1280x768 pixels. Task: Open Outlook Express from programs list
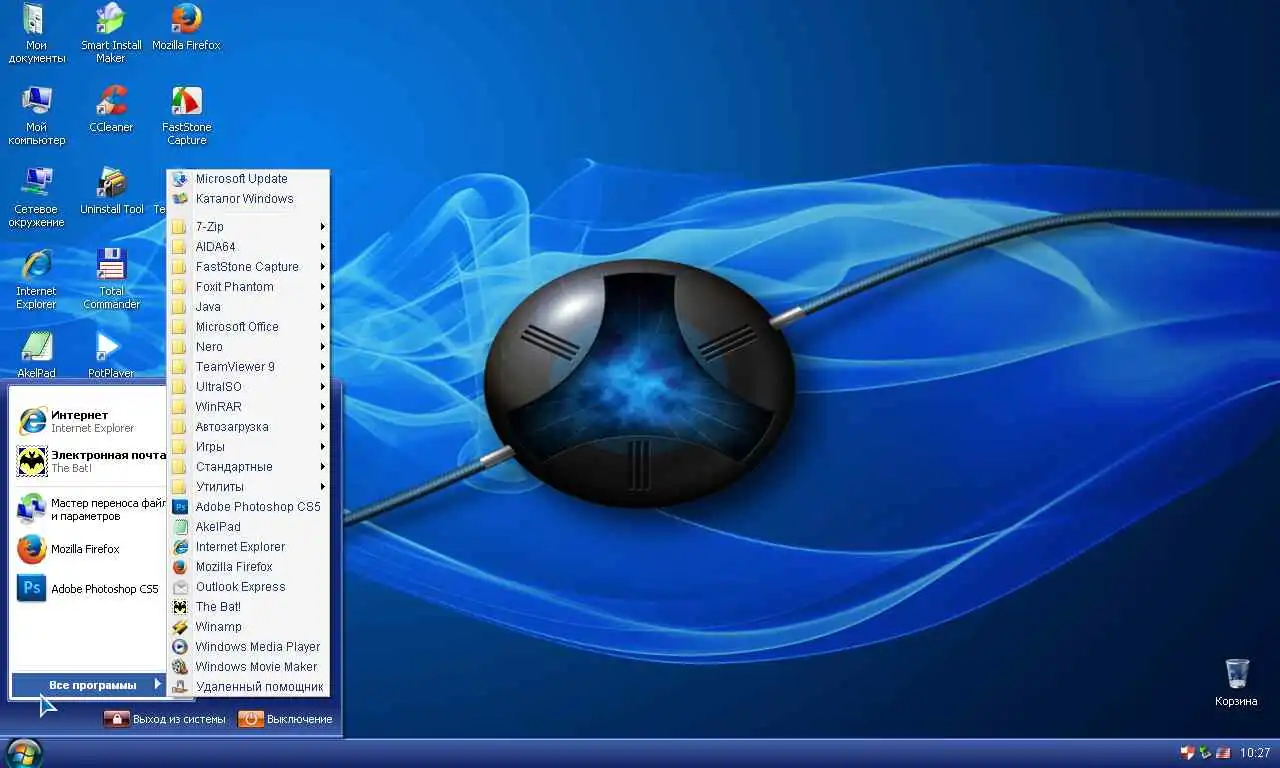click(x=249, y=587)
